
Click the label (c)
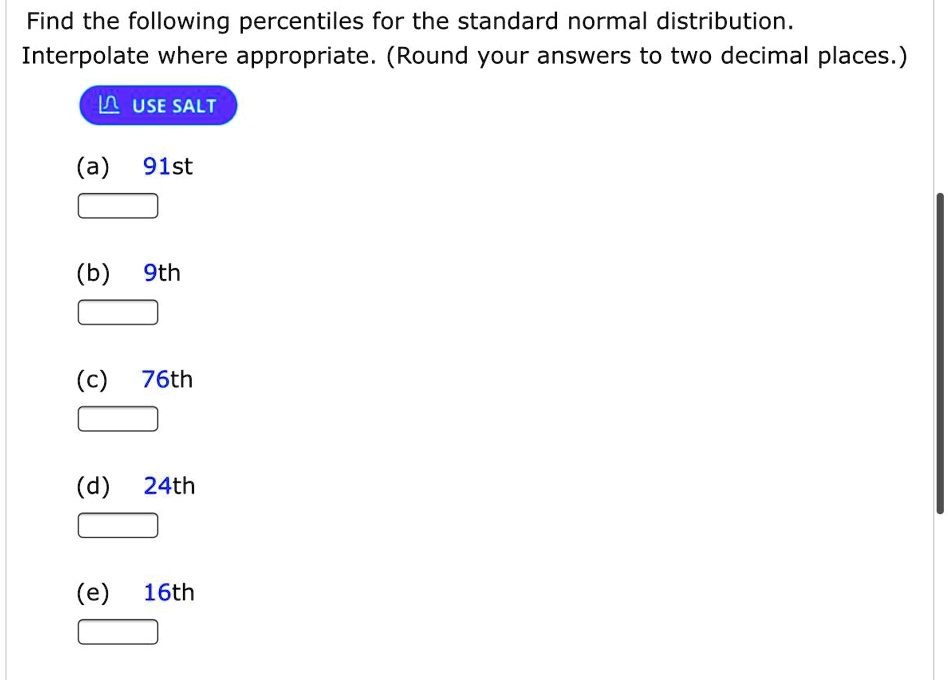[x=94, y=380]
